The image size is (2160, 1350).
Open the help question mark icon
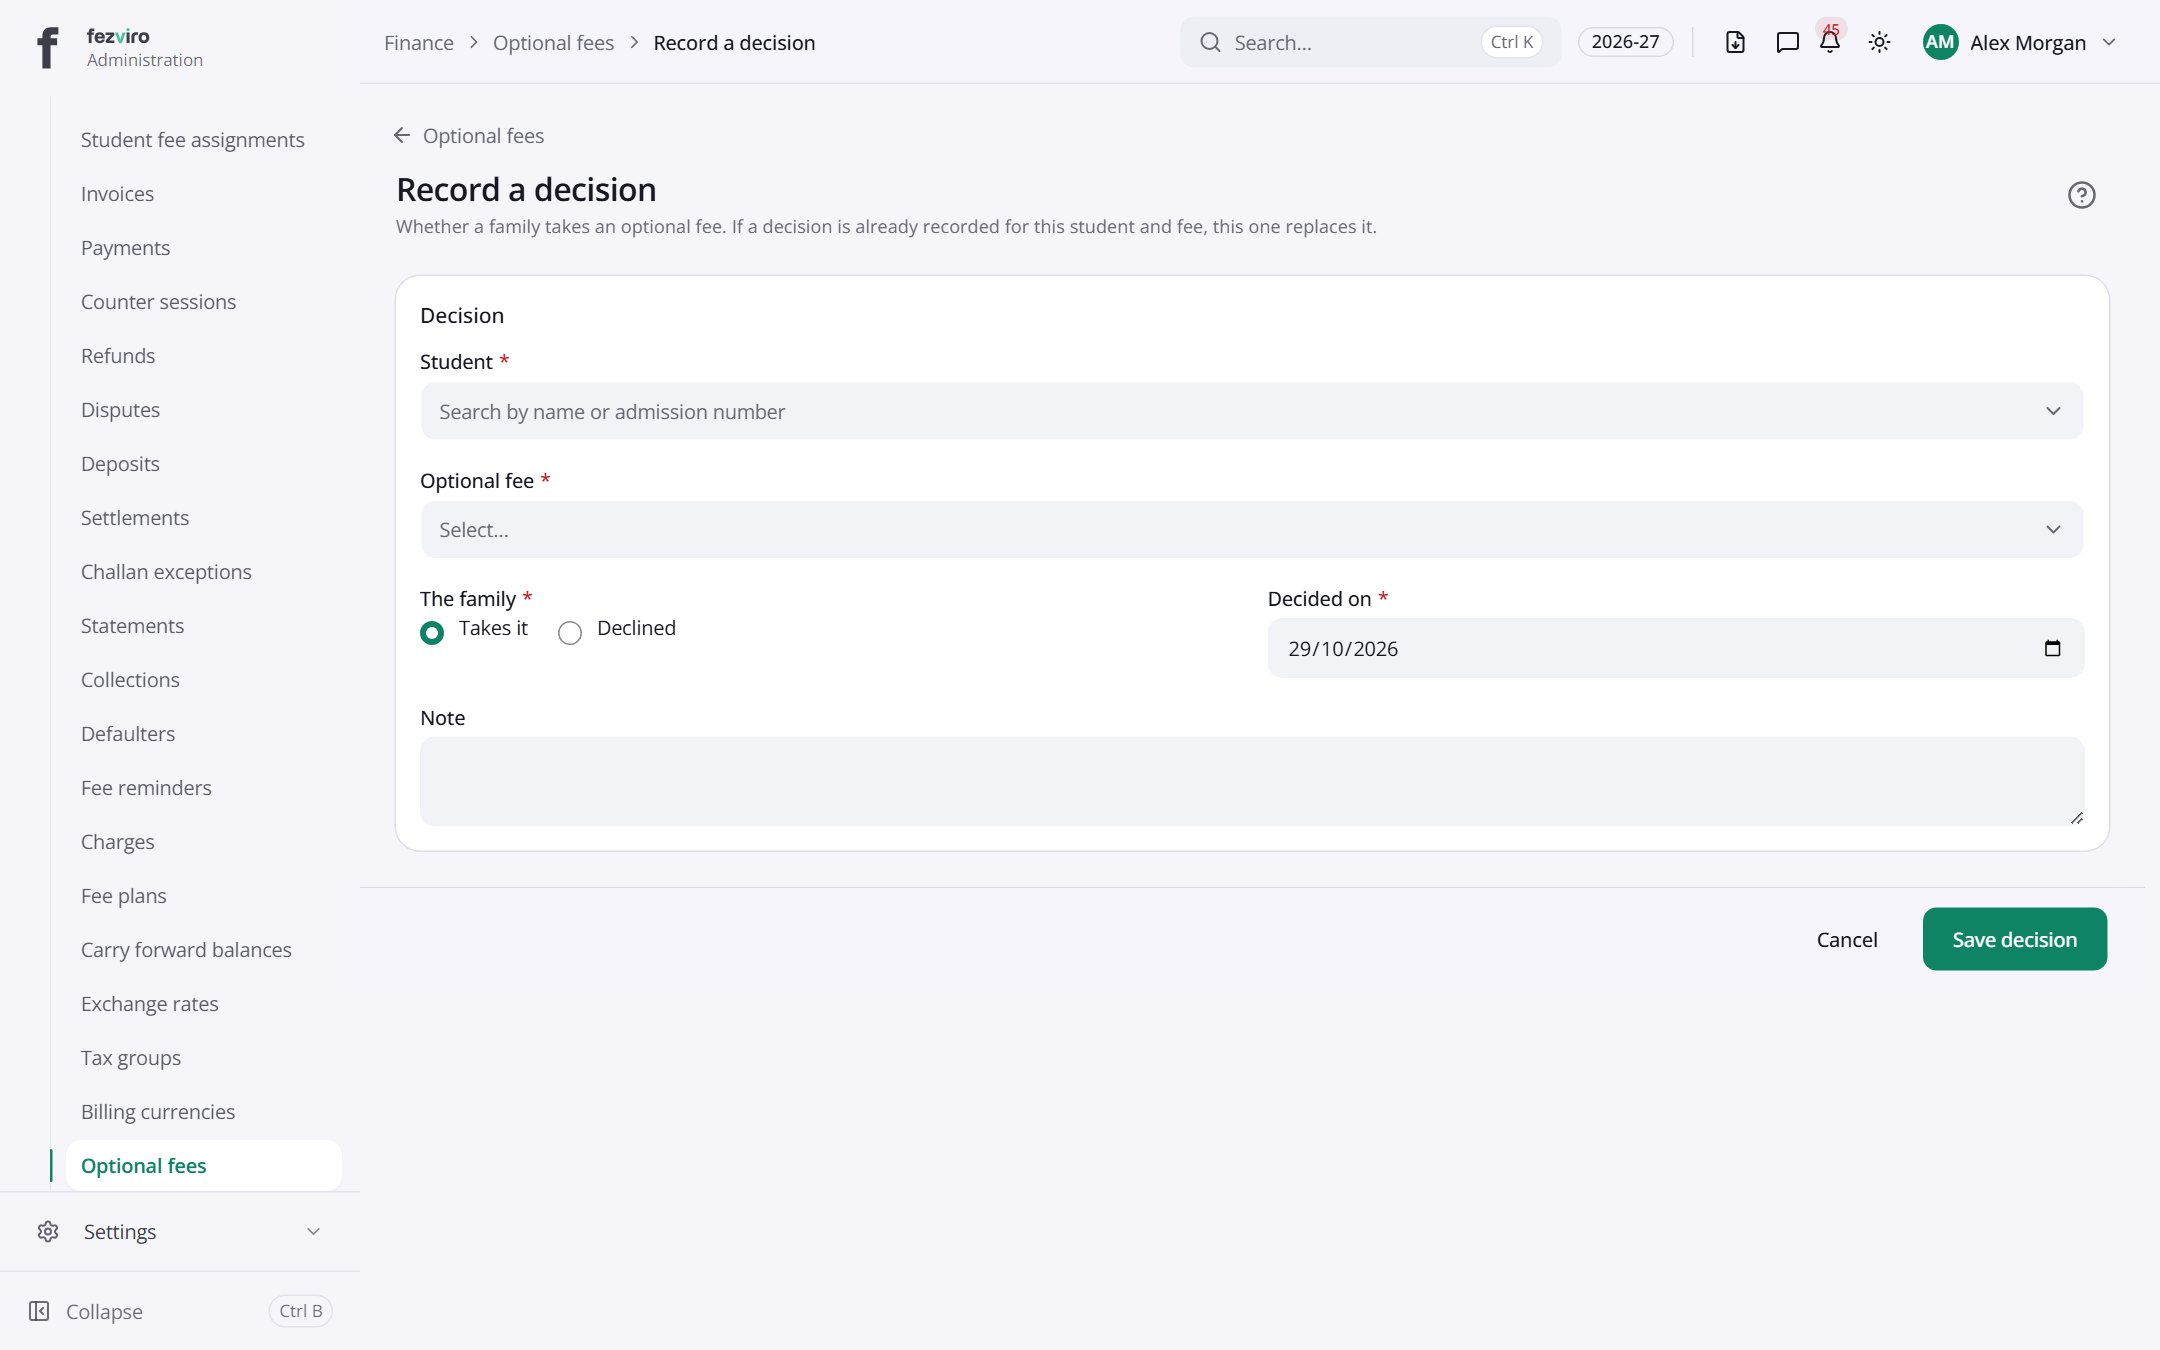pos(2081,195)
